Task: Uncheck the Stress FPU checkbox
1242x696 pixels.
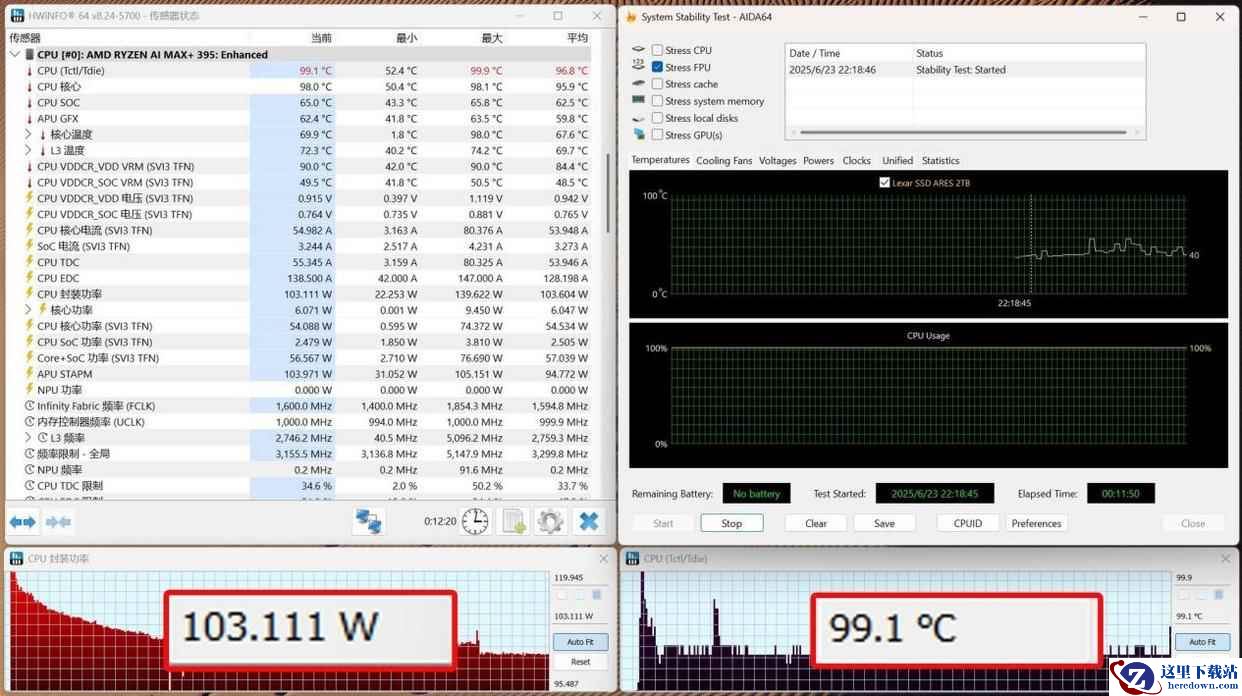Action: point(657,67)
